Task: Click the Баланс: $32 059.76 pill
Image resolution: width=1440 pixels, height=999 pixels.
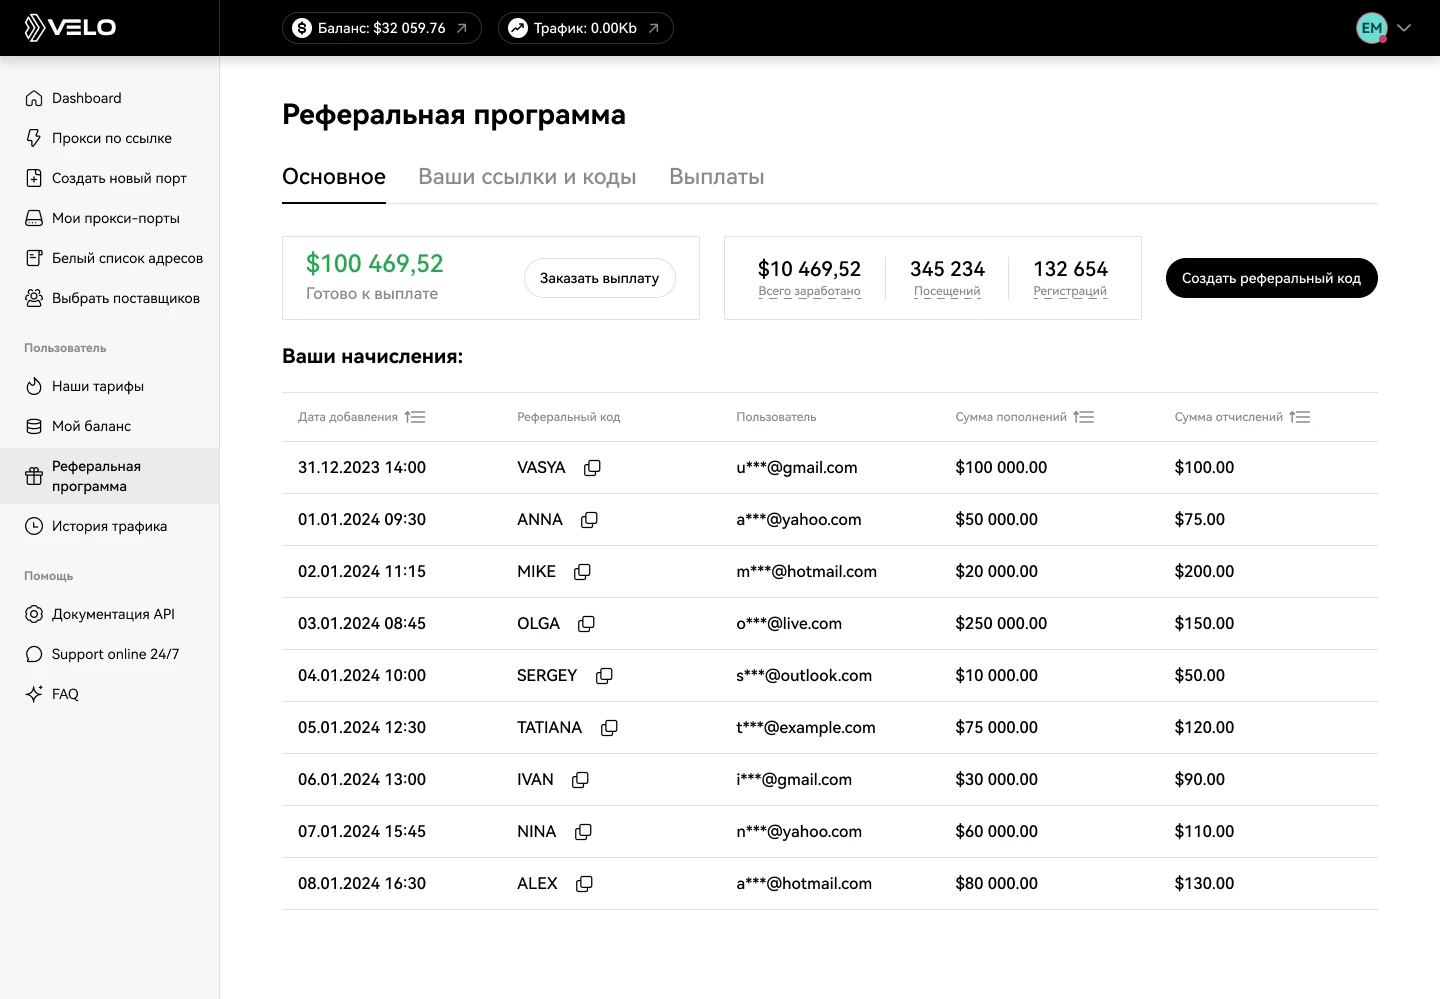Action: tap(382, 28)
